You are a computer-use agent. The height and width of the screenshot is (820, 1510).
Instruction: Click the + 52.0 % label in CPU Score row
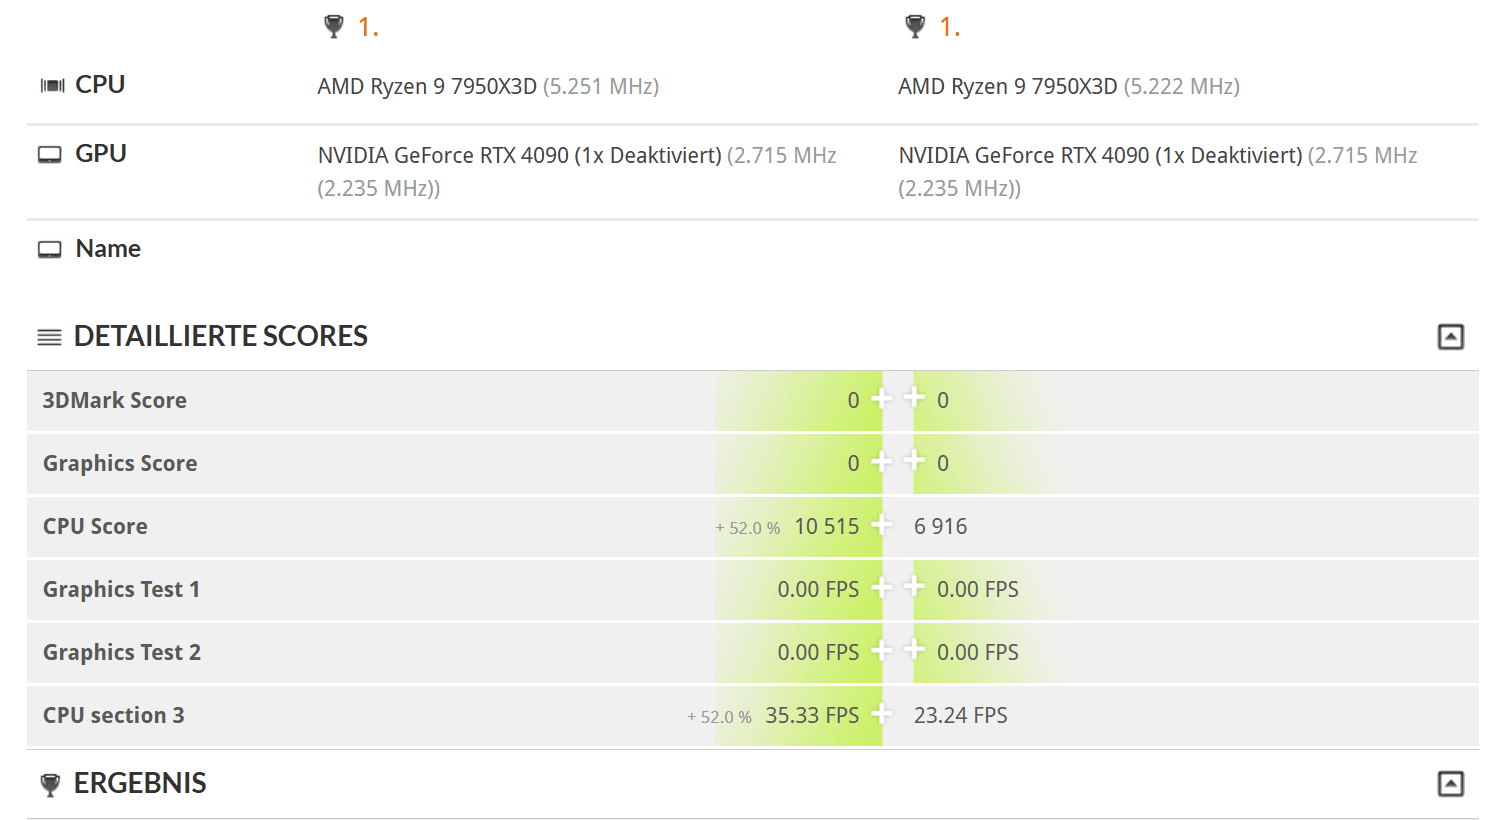(x=748, y=528)
